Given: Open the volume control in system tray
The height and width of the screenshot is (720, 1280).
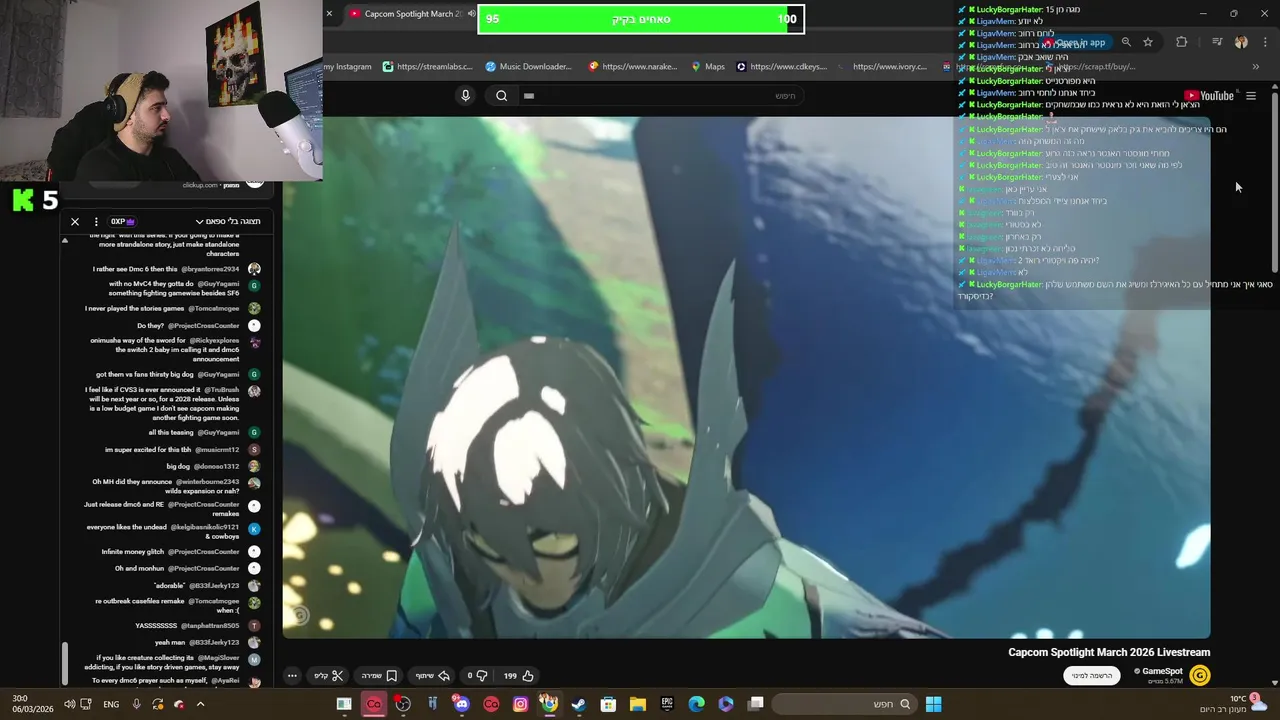Looking at the screenshot, I should 69,704.
